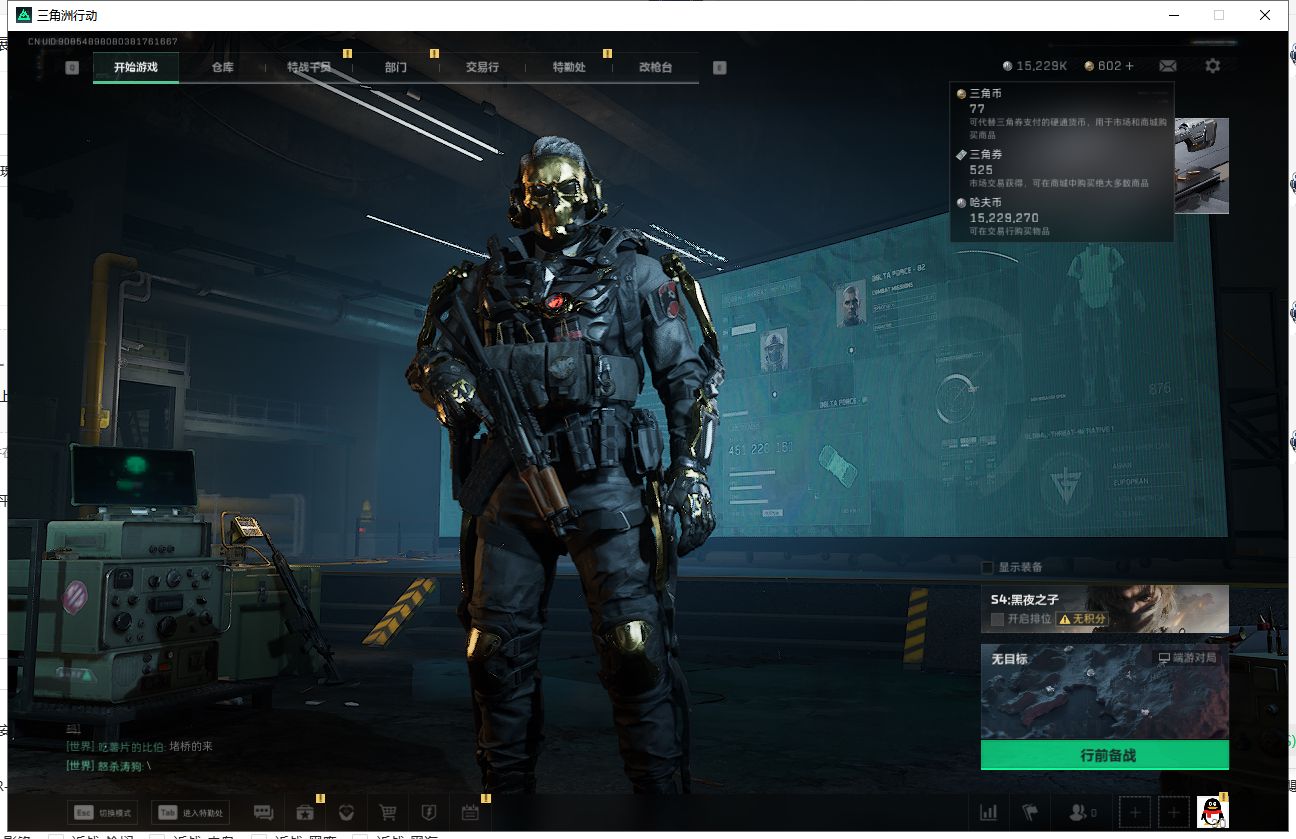Open the 部门 tab
1296x839 pixels.
point(396,67)
